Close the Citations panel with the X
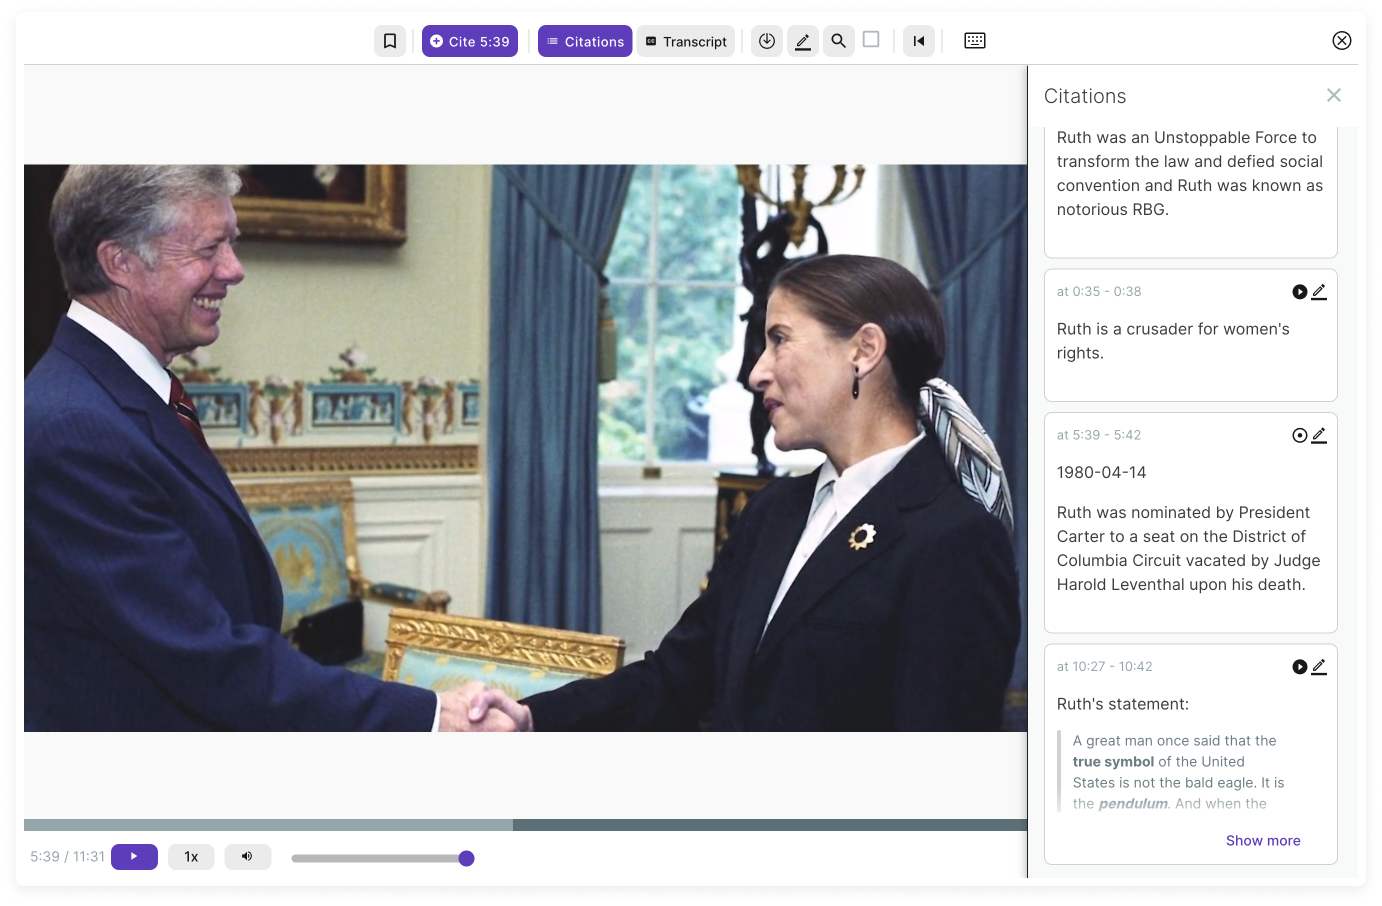This screenshot has width=1382, height=906. [1333, 95]
